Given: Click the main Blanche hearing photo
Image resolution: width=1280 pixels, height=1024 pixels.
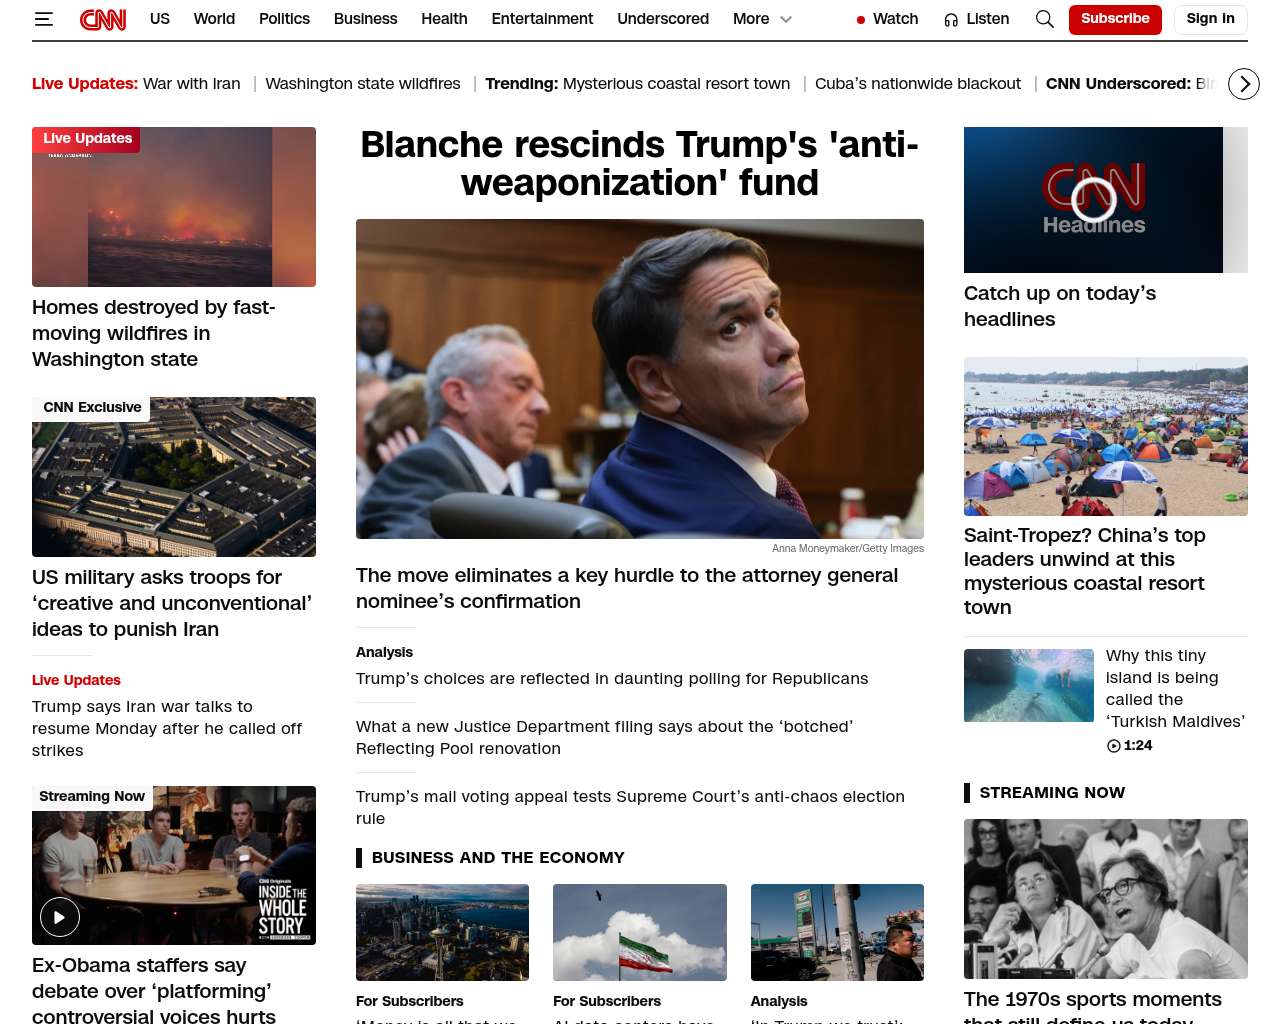Looking at the screenshot, I should click(x=640, y=379).
